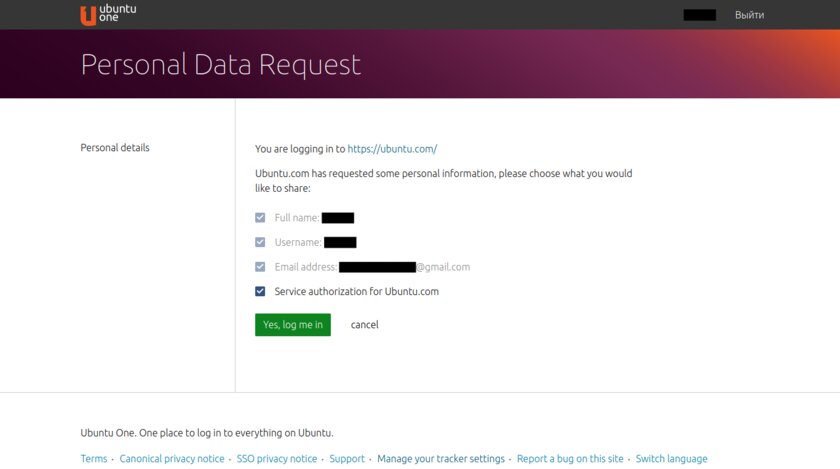Open the Terms footer link
The width and height of the screenshot is (840, 469).
(94, 459)
